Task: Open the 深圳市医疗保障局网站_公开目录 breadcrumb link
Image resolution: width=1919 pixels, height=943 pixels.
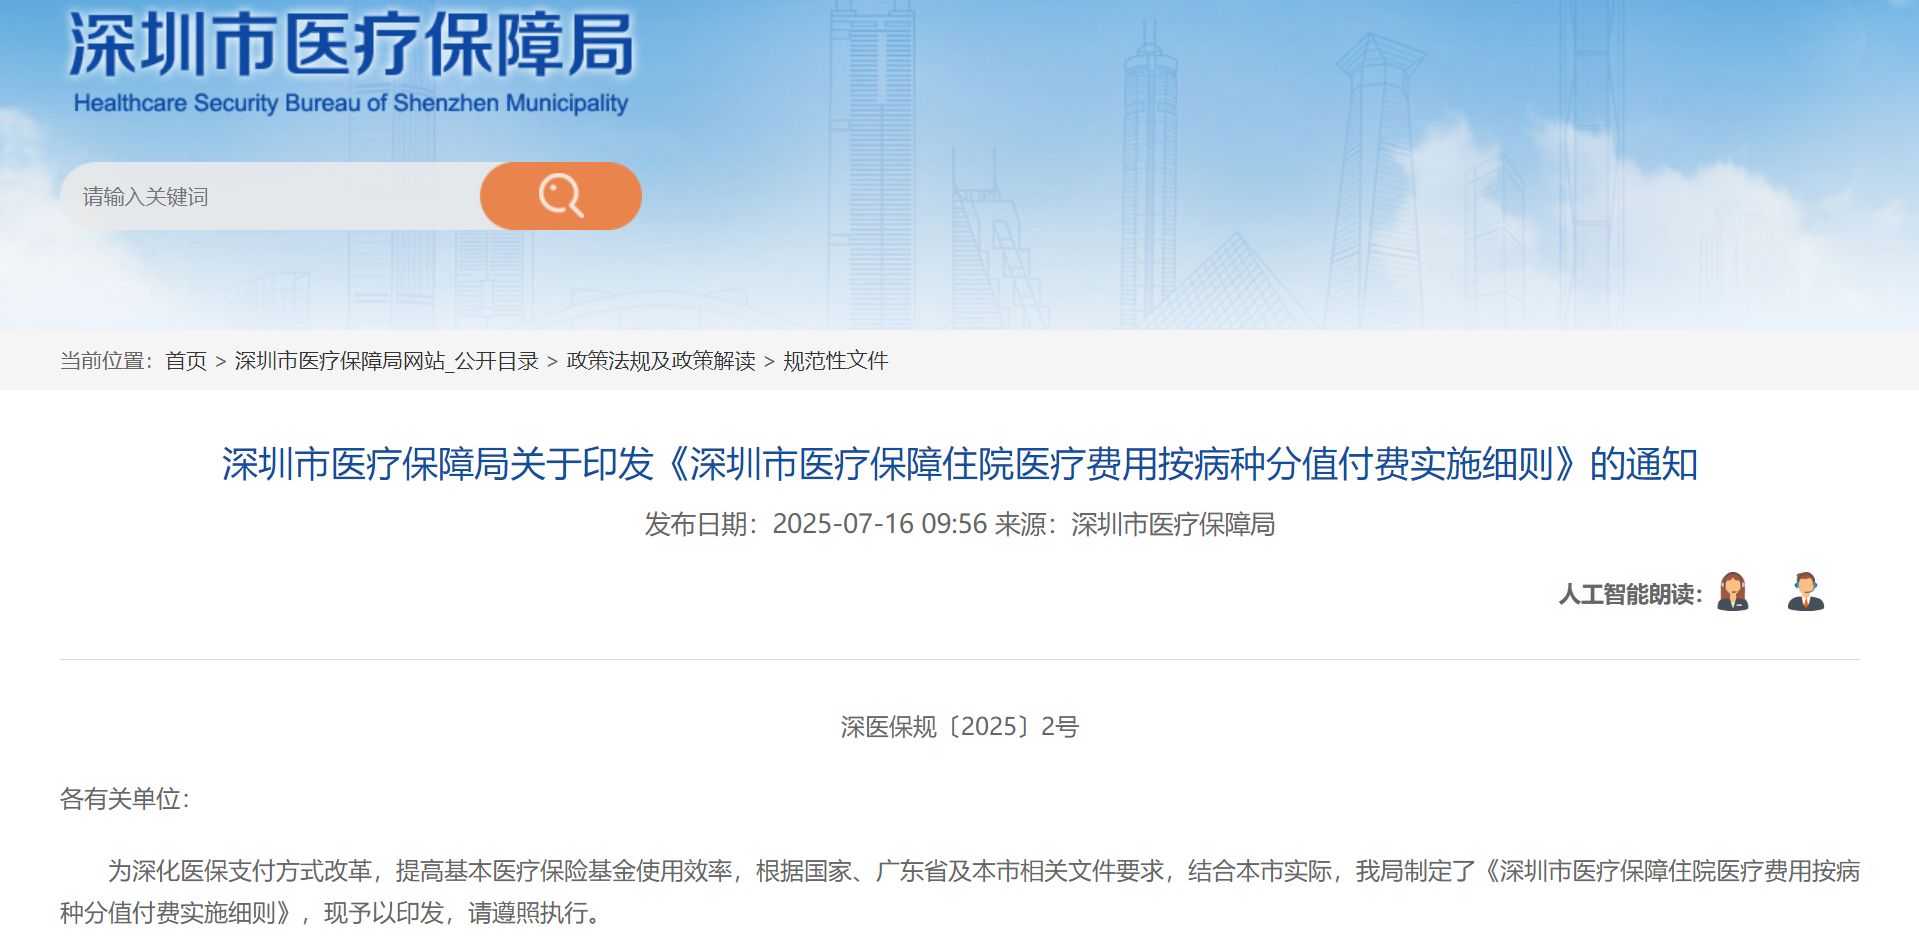Action: click(385, 361)
